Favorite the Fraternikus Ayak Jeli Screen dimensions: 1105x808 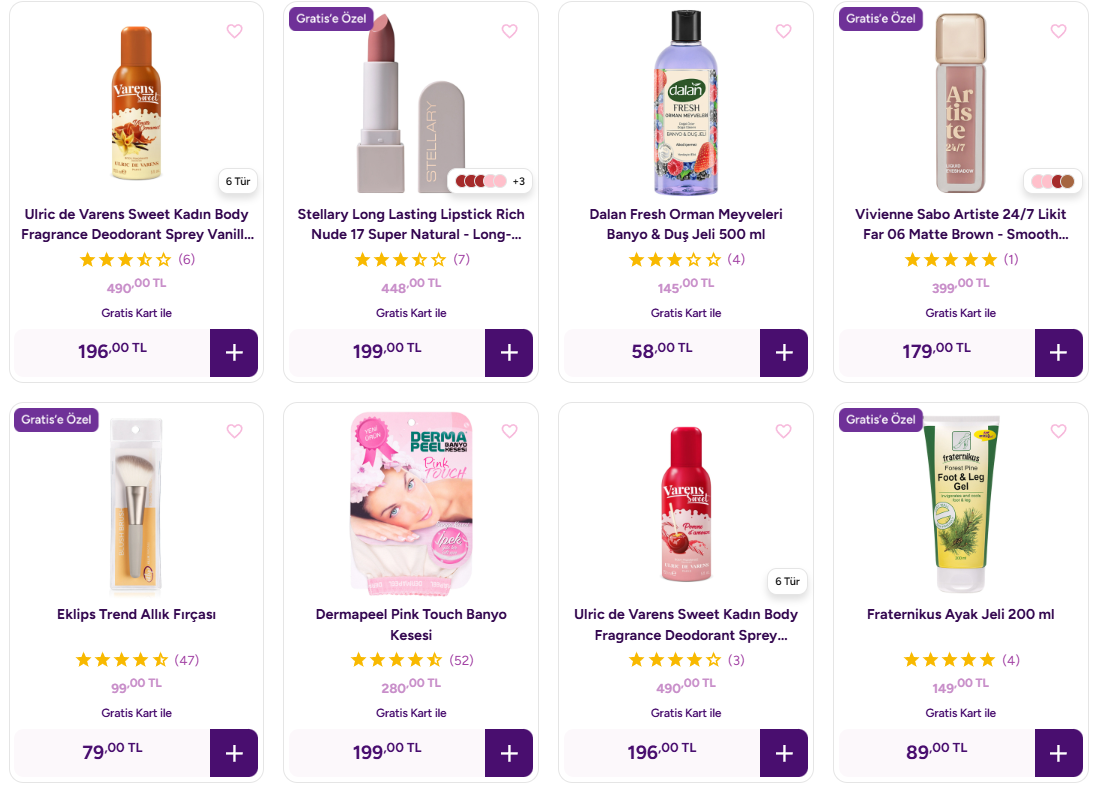click(1058, 431)
